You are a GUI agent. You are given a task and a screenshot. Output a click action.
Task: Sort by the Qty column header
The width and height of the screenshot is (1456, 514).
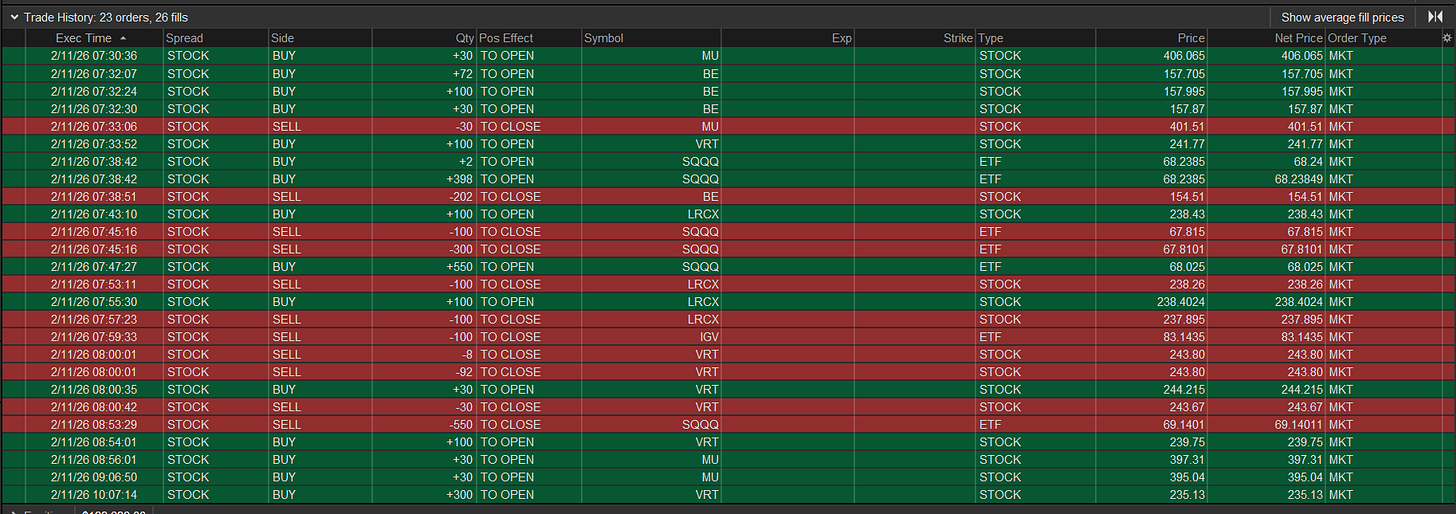(464, 38)
